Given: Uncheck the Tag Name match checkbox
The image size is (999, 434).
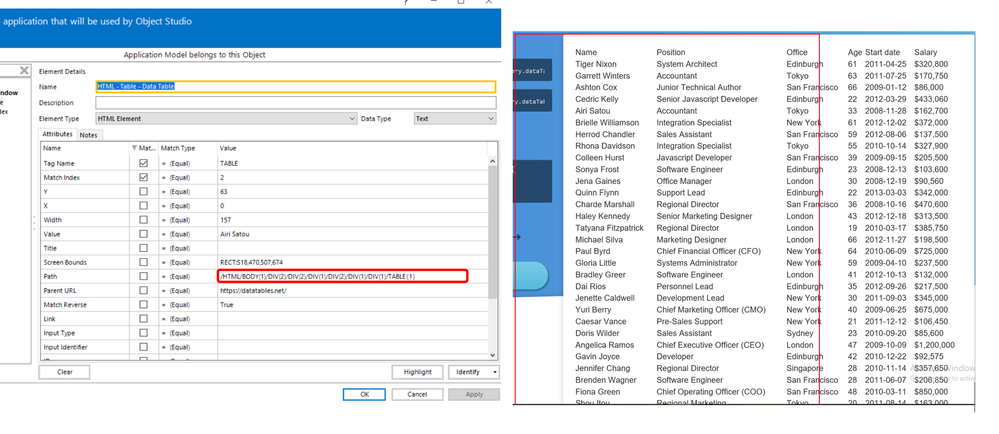Looking at the screenshot, I should click(x=143, y=163).
